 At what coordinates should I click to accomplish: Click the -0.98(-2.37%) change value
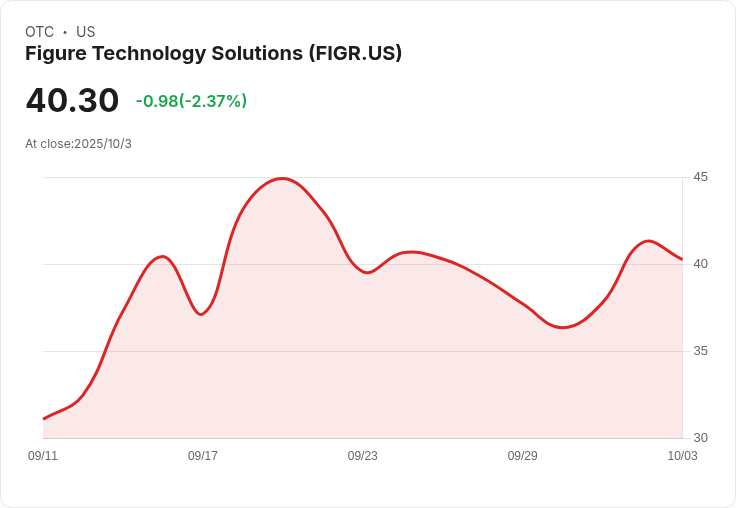click(191, 101)
